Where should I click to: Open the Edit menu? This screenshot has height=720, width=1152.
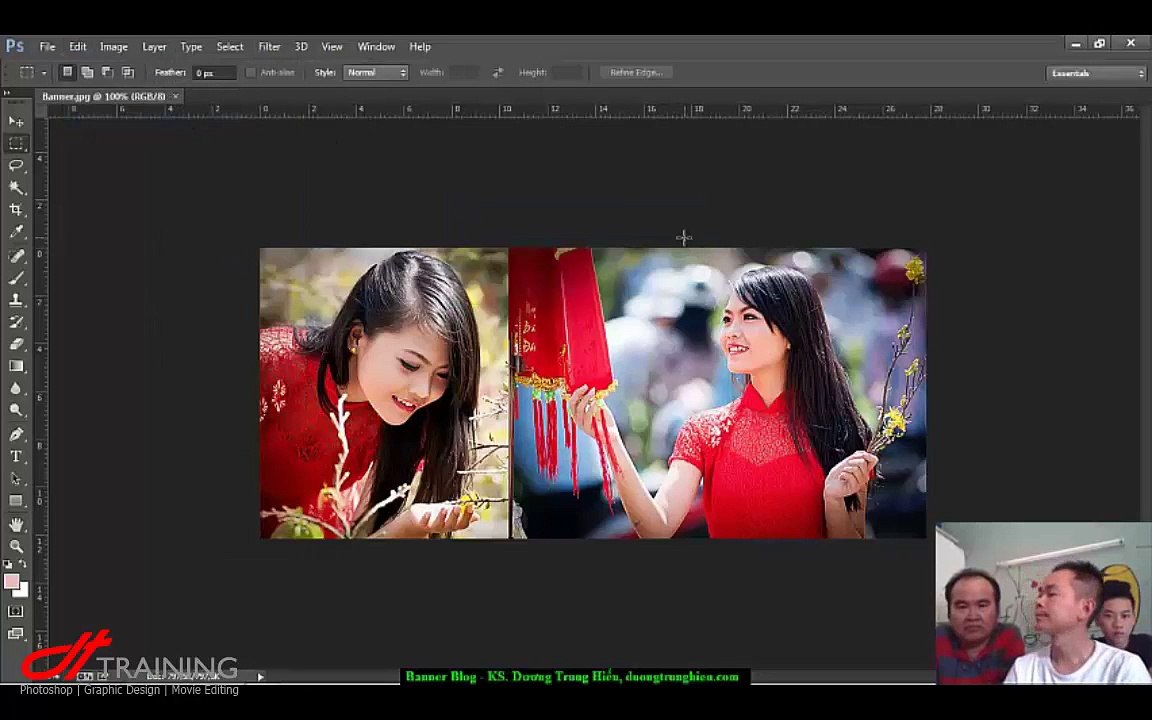[x=78, y=46]
